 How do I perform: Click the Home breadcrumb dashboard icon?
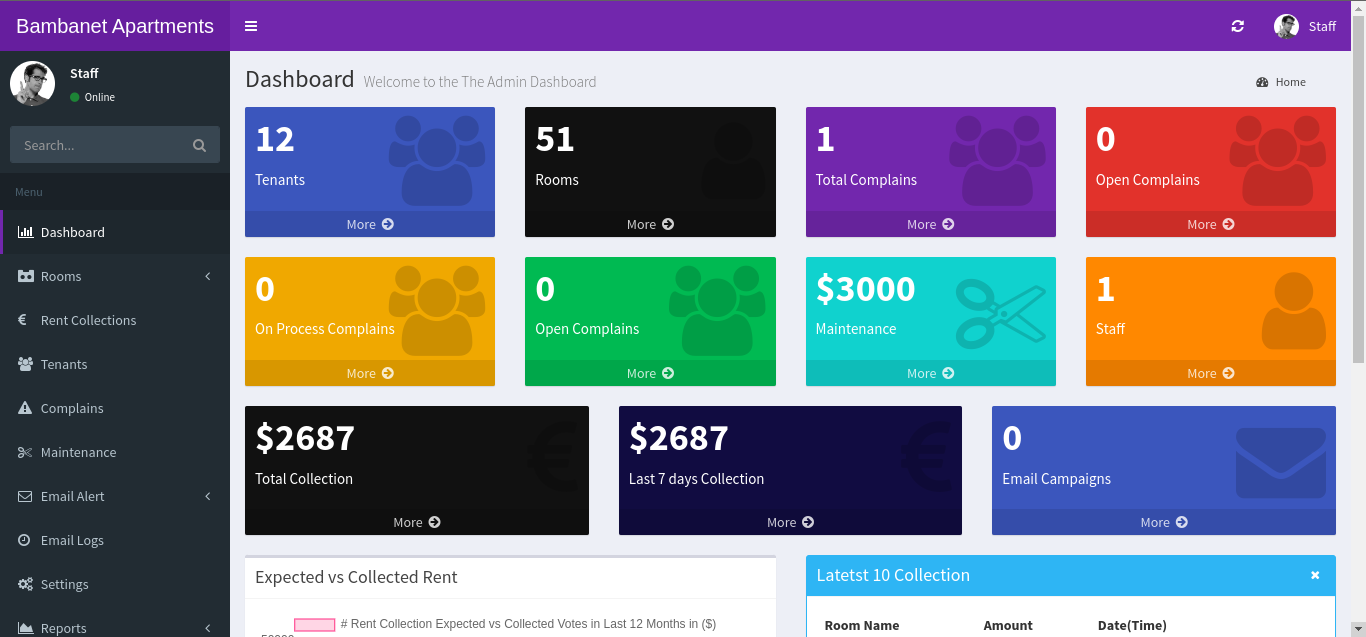(x=1262, y=82)
